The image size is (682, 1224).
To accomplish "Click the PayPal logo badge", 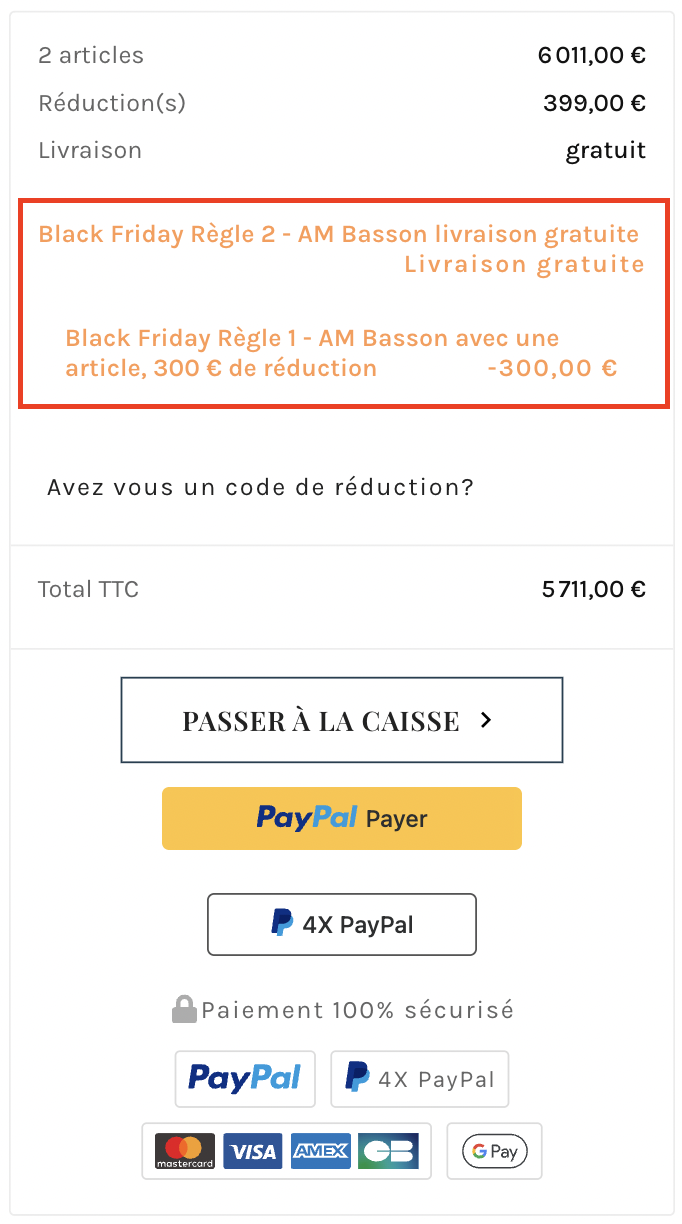I will pos(245,1078).
